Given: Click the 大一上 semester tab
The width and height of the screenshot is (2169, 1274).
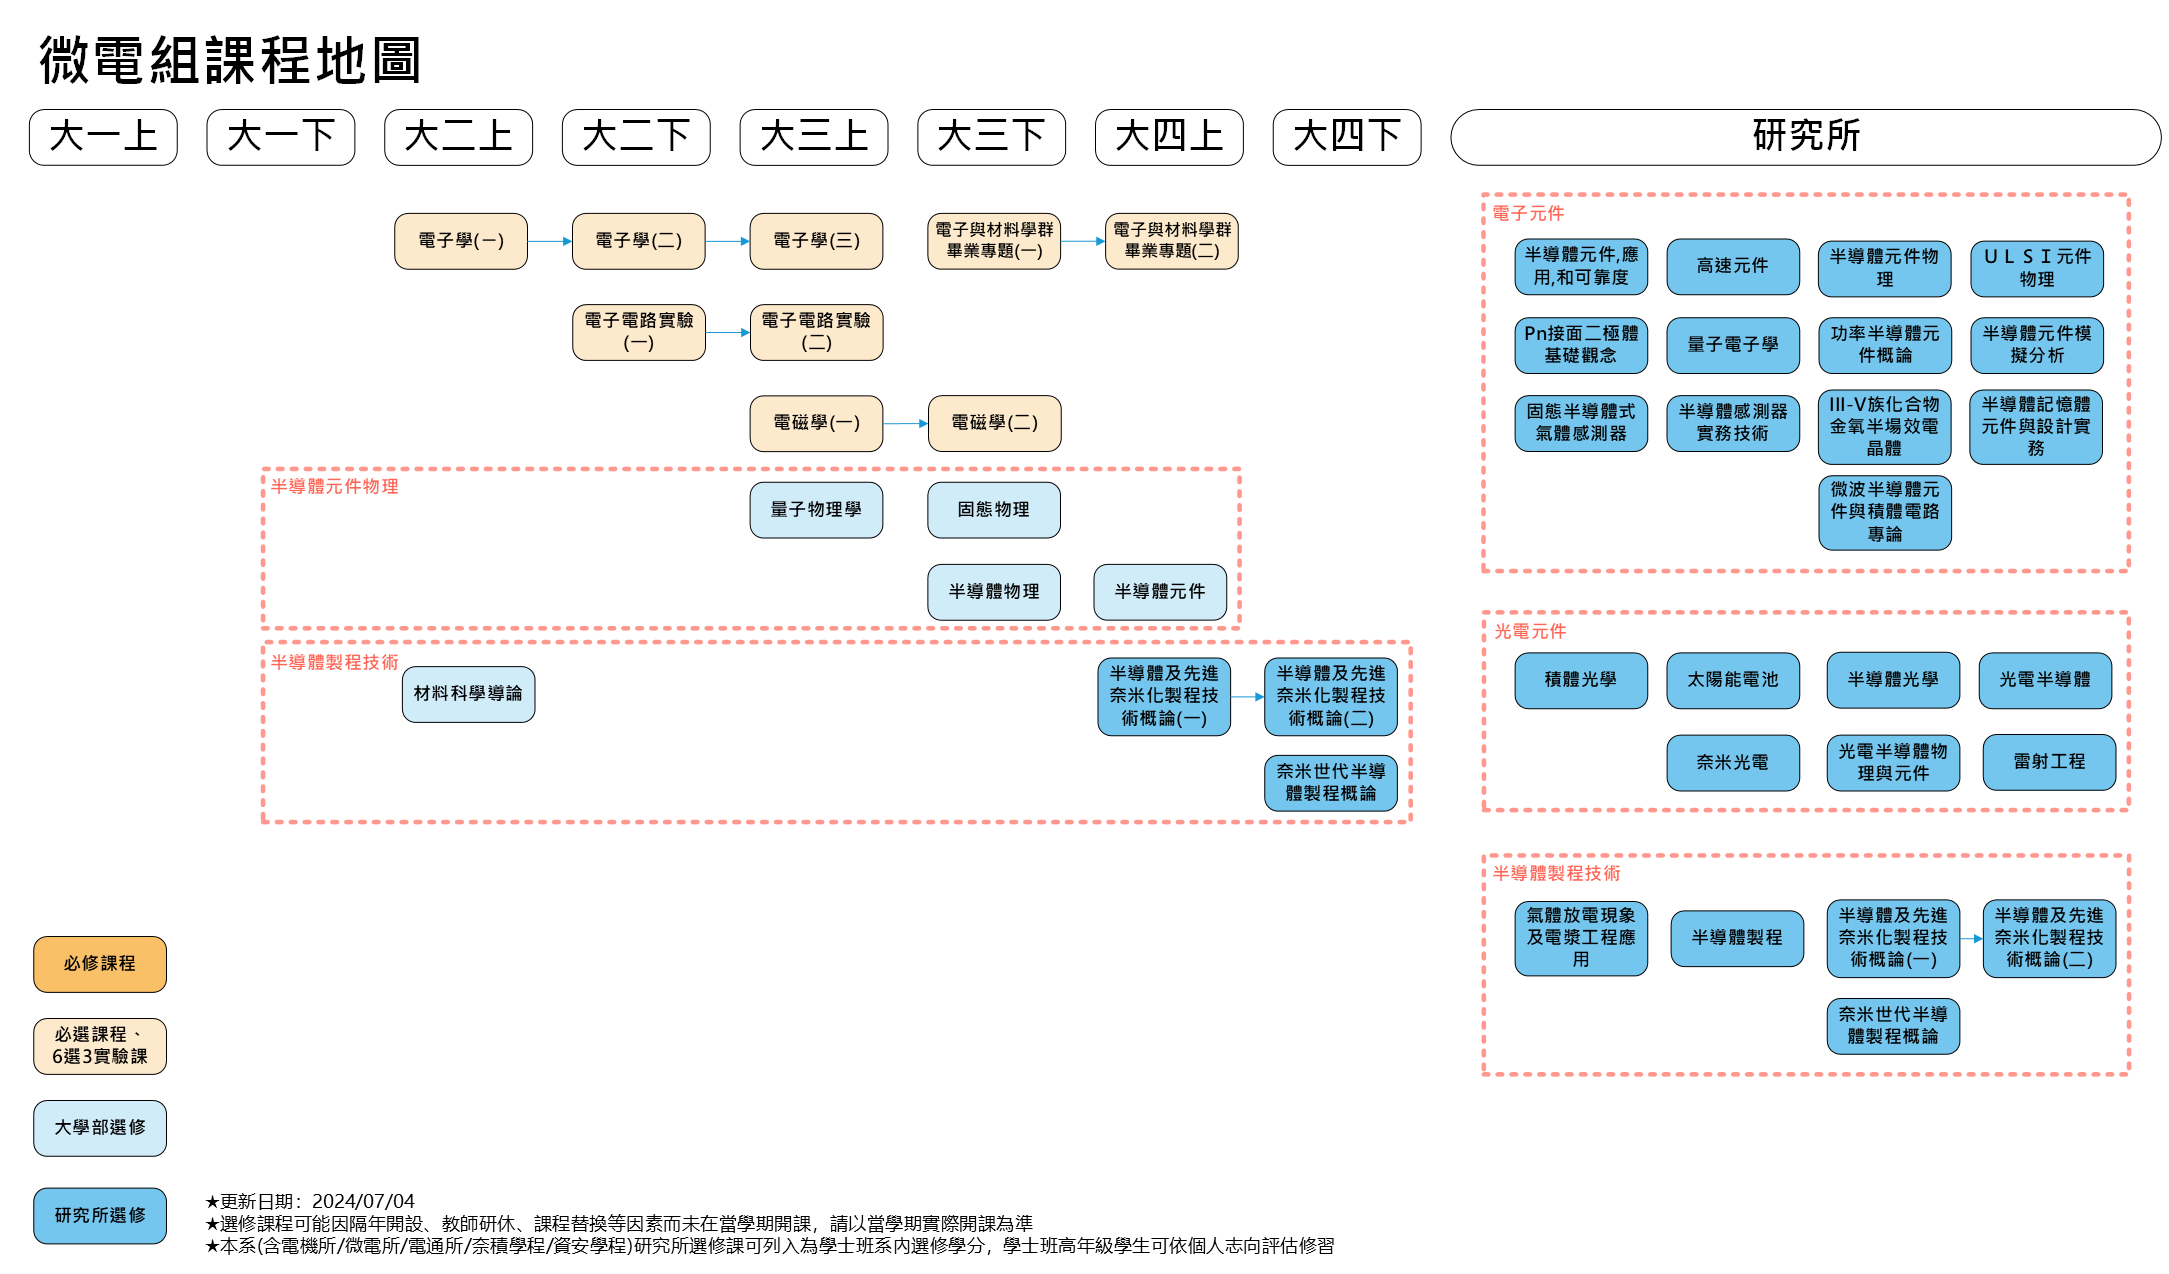Looking at the screenshot, I should [x=103, y=137].
